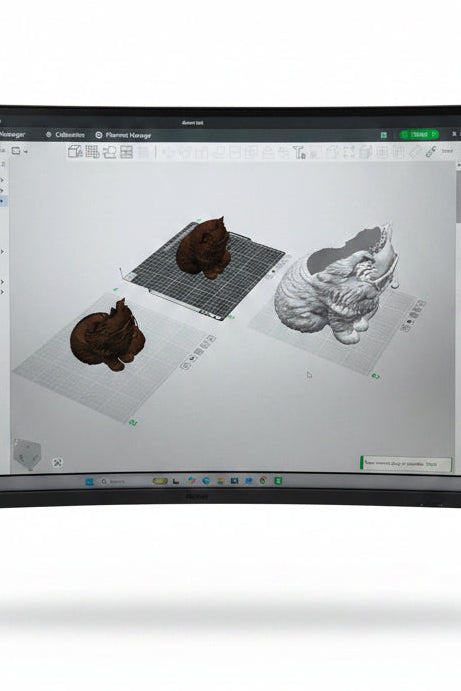
Task: Click the lowest side icon on plate 03
Action: [x=405, y=327]
